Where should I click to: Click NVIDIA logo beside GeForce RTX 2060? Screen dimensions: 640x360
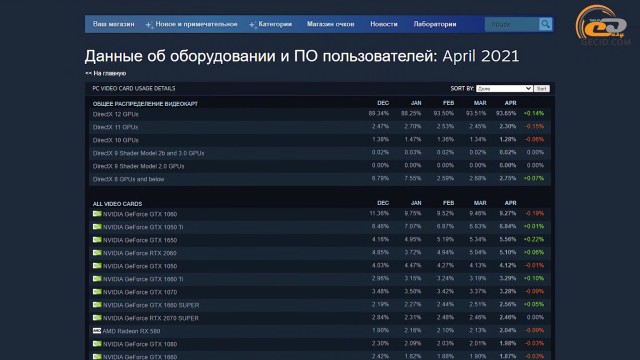pos(97,253)
